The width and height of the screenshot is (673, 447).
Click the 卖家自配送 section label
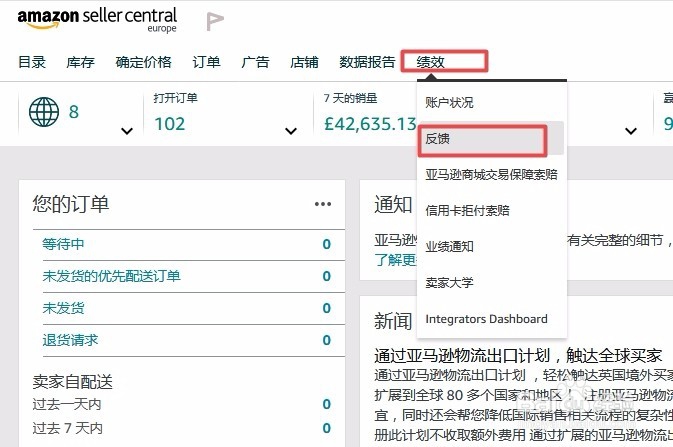[x=73, y=382]
